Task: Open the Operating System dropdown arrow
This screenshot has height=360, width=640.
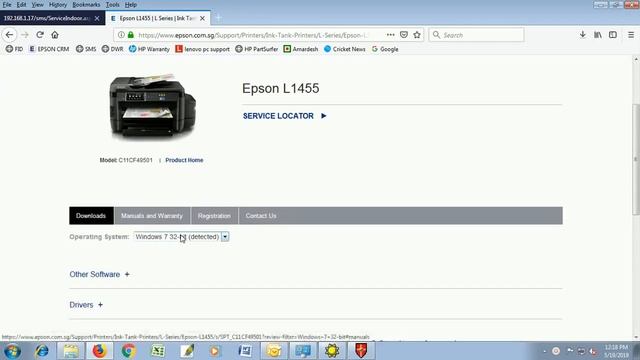Action: (225, 237)
